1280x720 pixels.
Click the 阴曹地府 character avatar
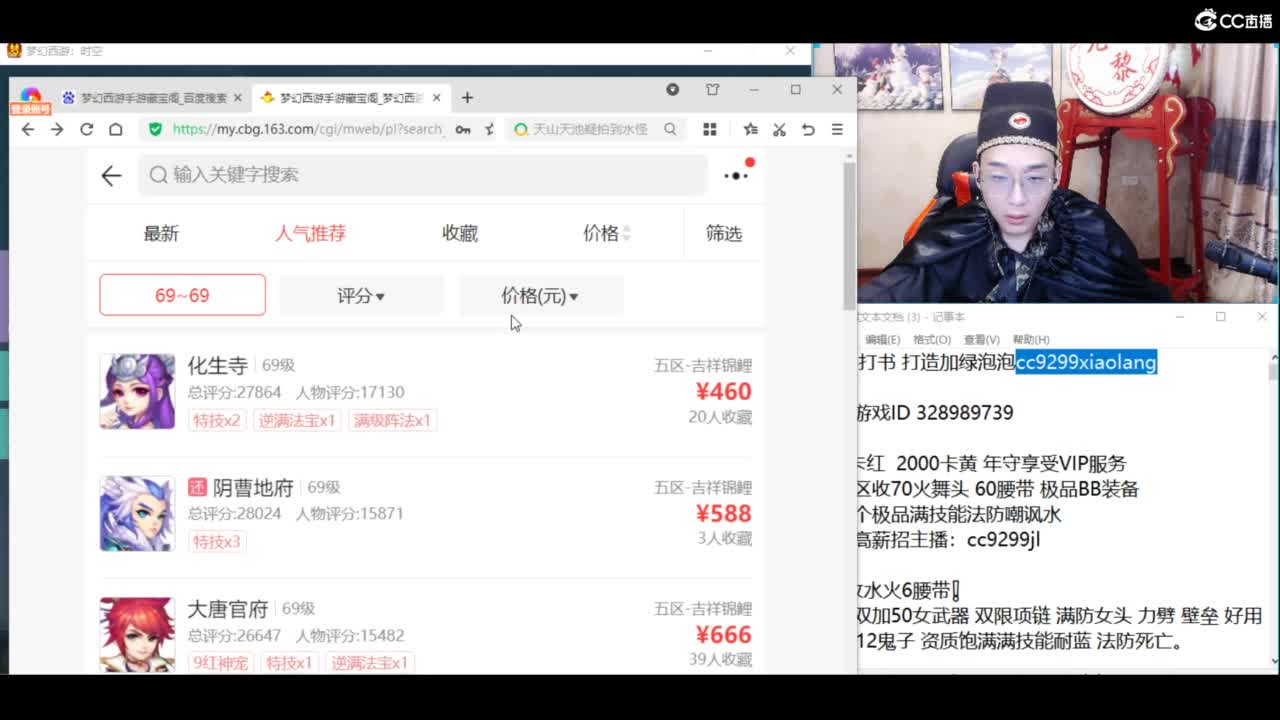pyautogui.click(x=137, y=513)
